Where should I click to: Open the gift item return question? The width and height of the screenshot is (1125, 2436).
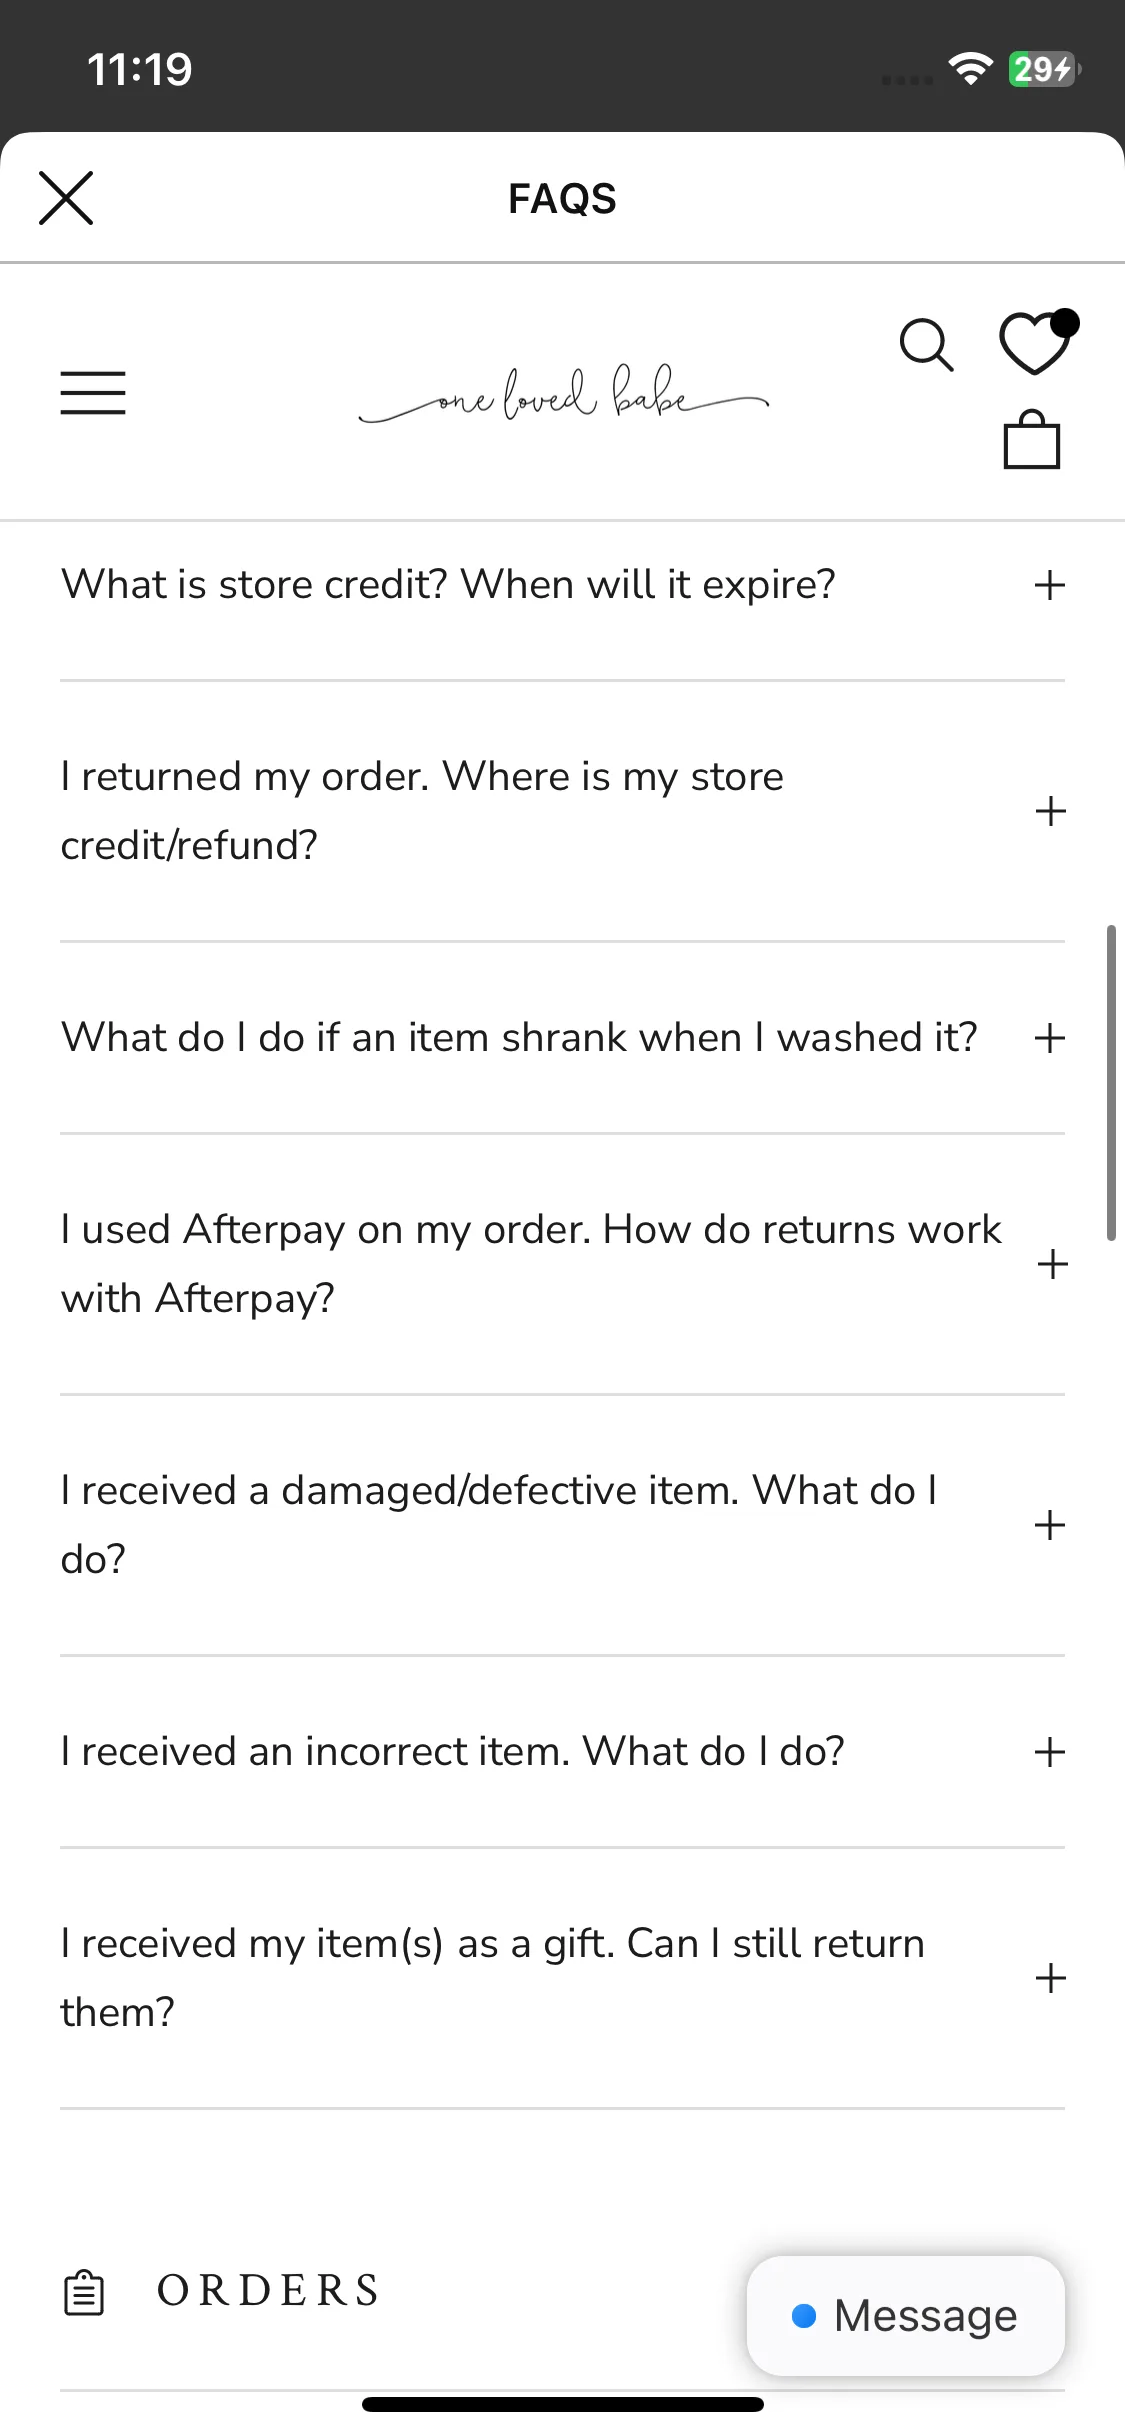point(562,1978)
